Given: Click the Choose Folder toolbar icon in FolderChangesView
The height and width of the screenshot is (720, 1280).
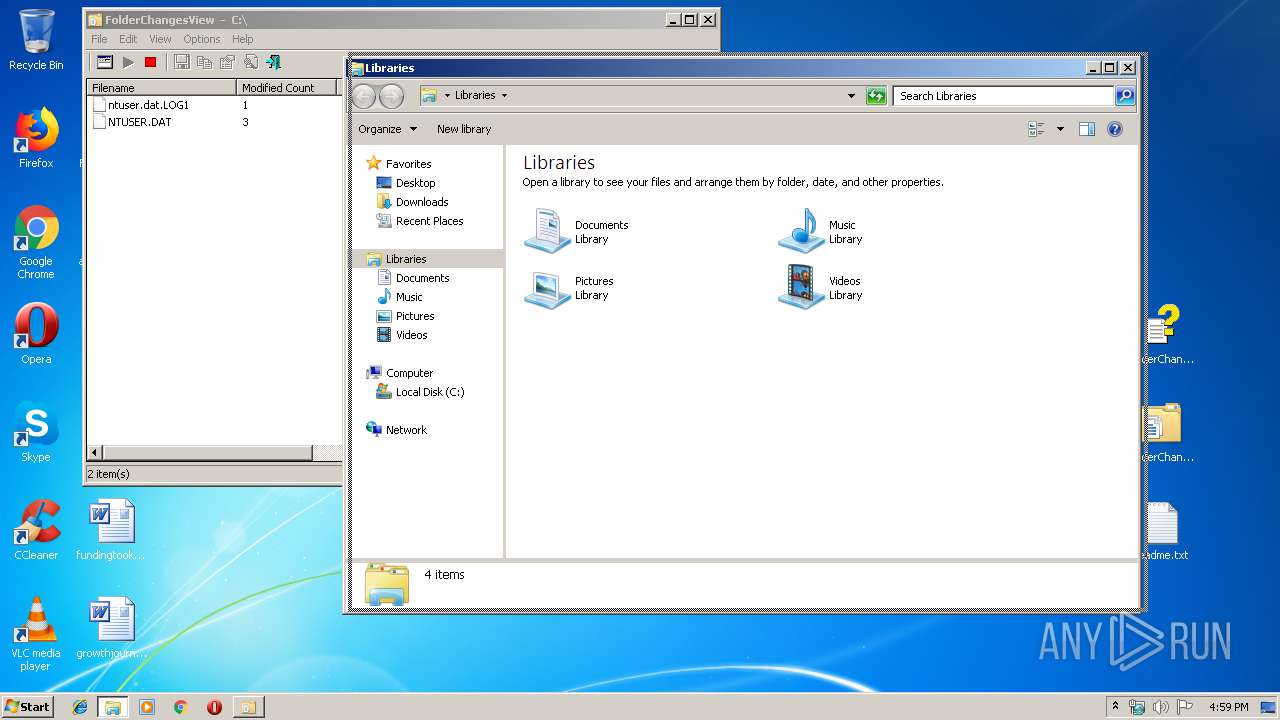Looking at the screenshot, I should point(104,62).
